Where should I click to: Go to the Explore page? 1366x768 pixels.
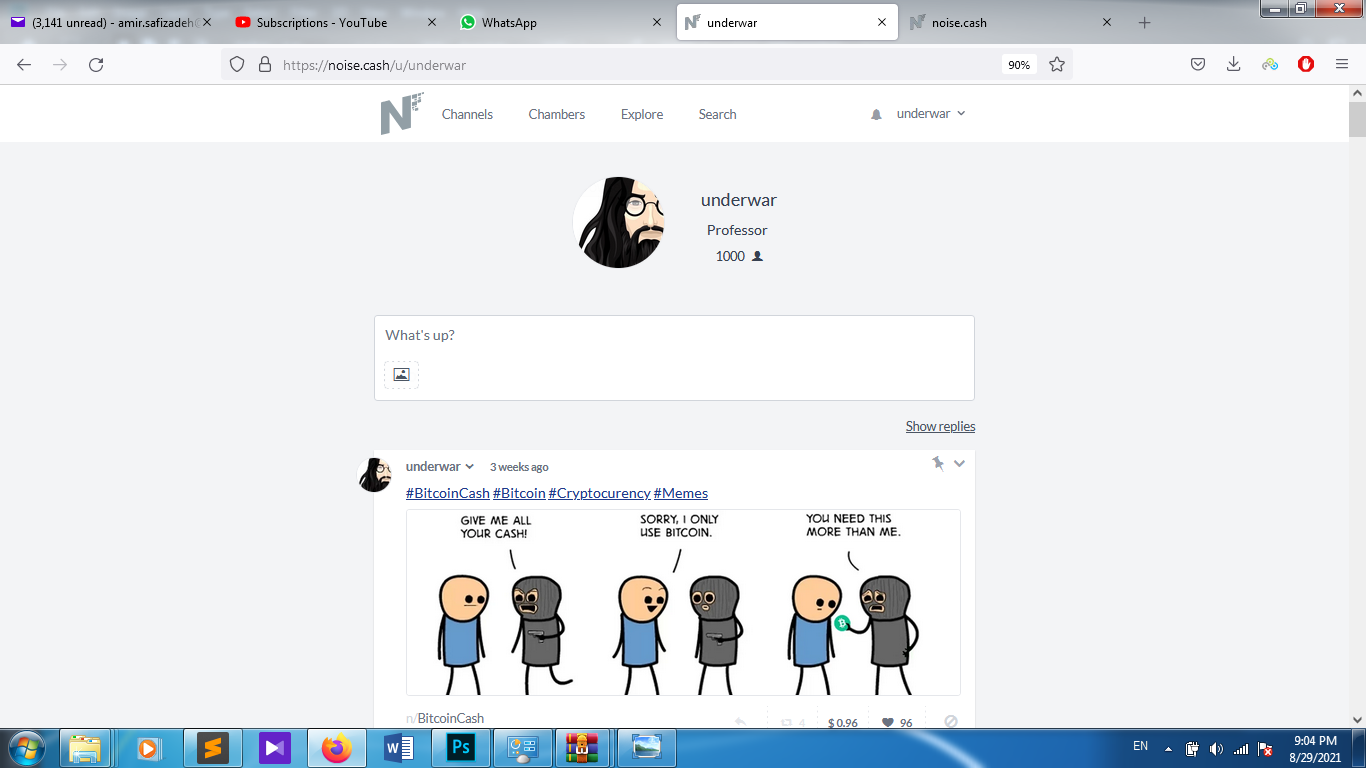642,114
